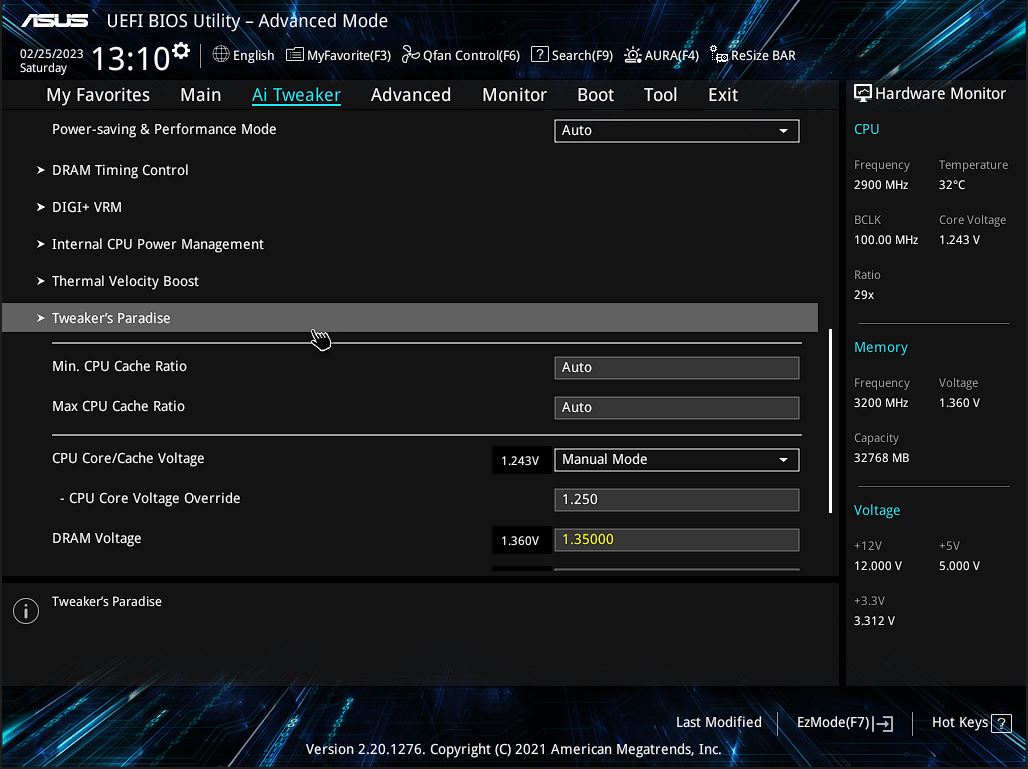Click the Hot Keys question mark icon

(x=1001, y=723)
